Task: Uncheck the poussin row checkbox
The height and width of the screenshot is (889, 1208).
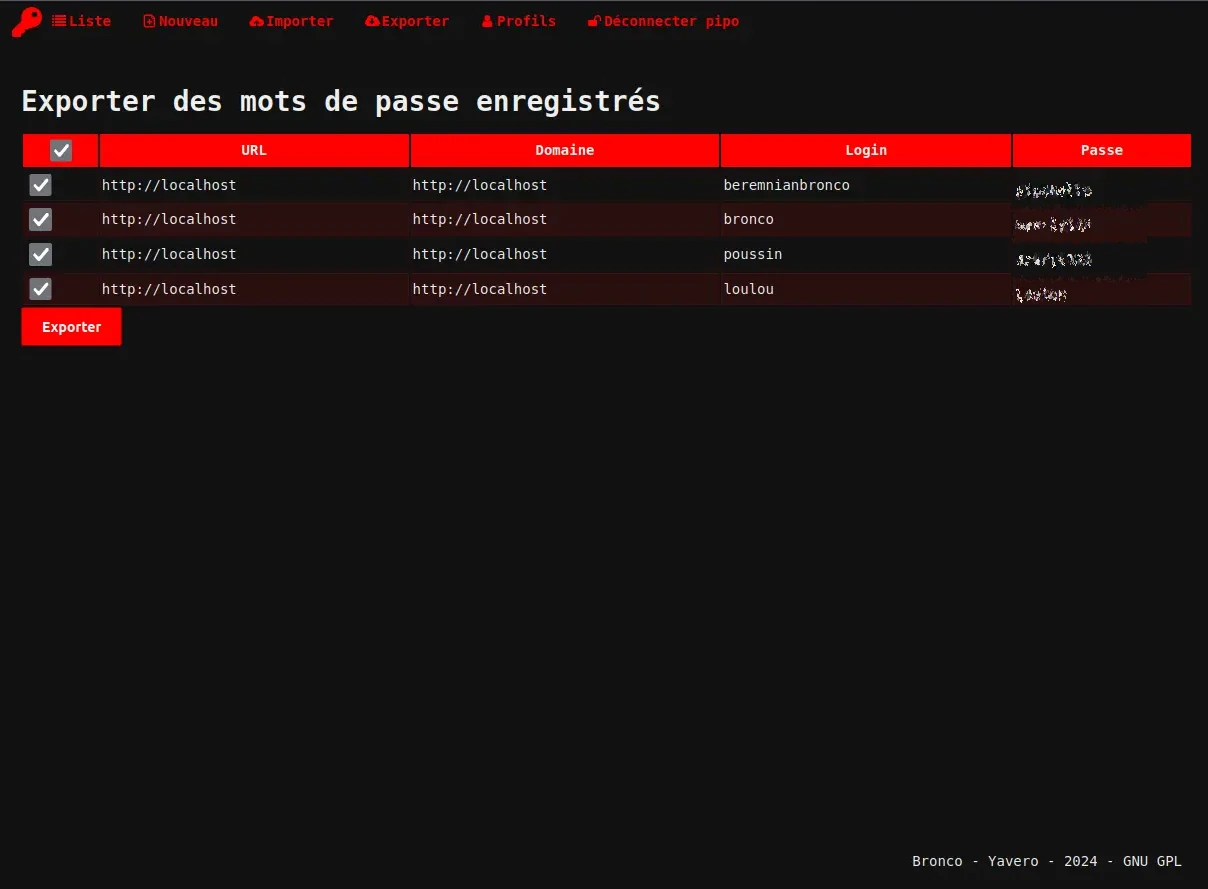Action: click(40, 254)
